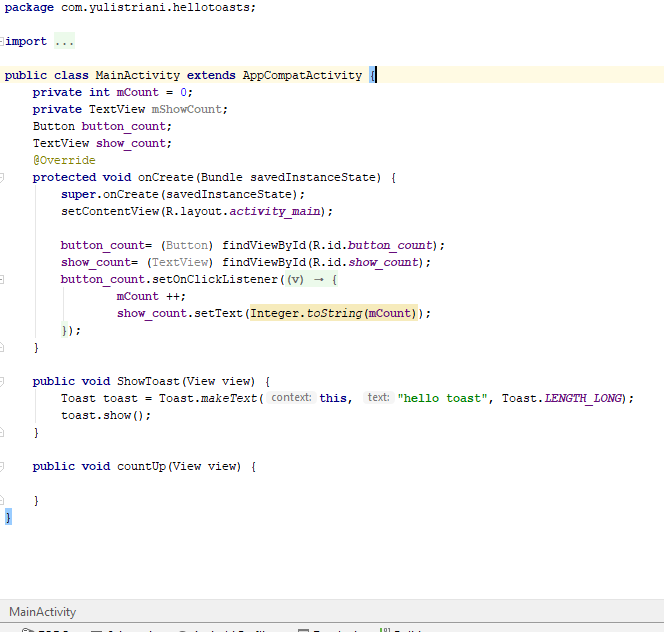Collapse the onCreate method using its fold marker

coord(2,177)
